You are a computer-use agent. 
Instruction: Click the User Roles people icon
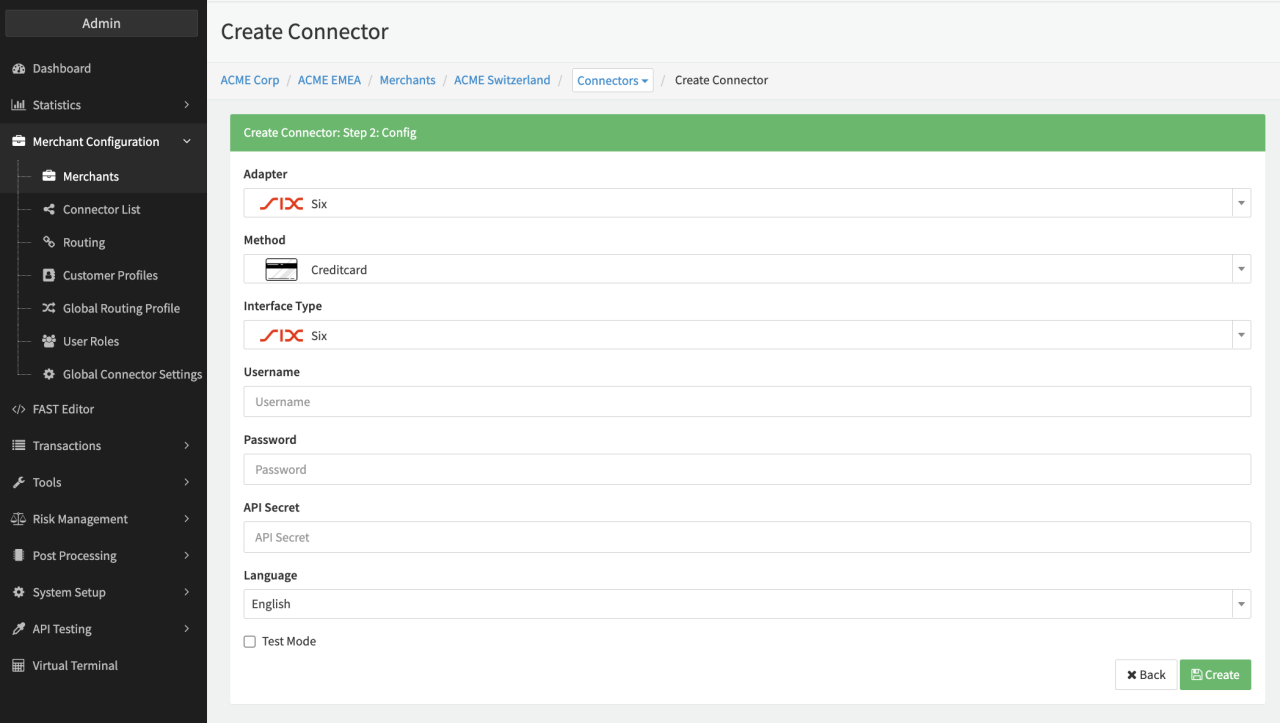coord(49,342)
